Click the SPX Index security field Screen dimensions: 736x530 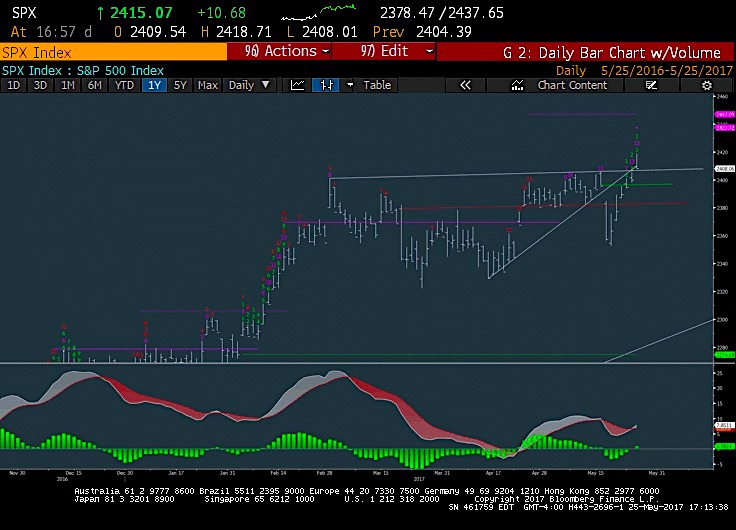[x=113, y=52]
